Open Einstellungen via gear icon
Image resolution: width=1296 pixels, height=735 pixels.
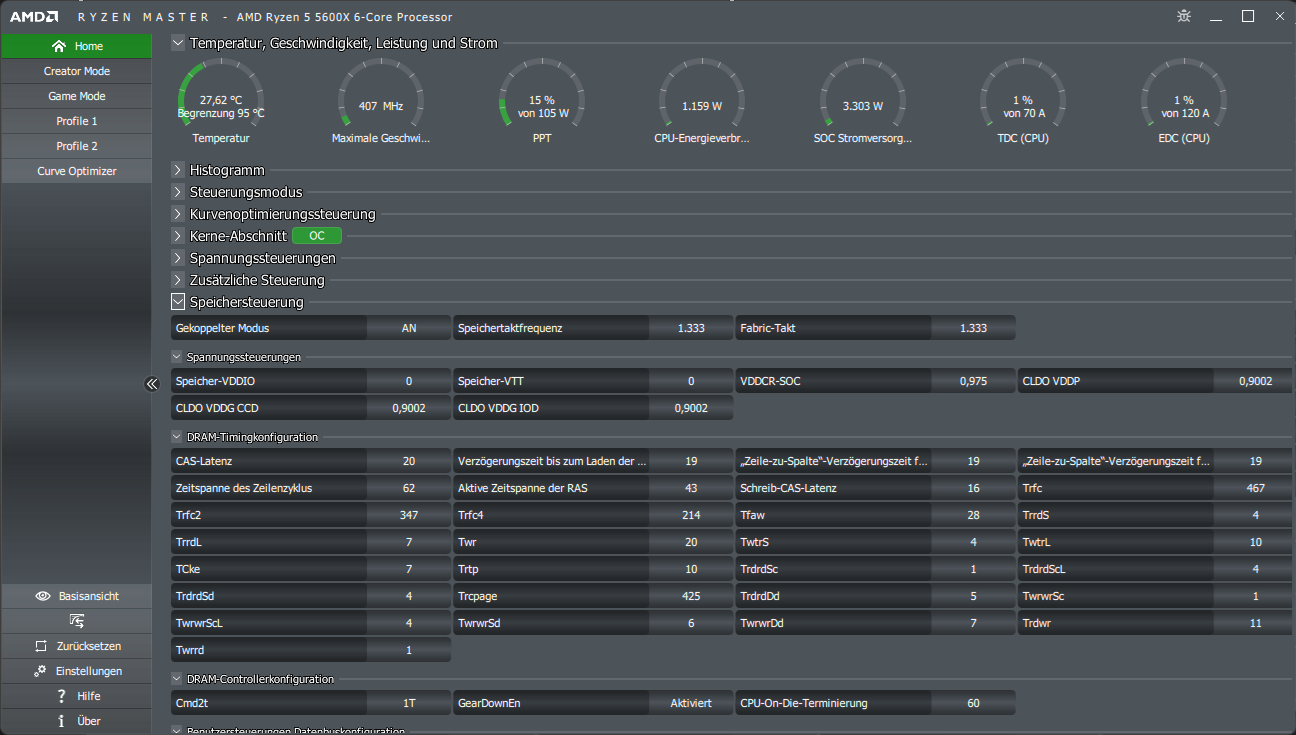(x=40, y=671)
